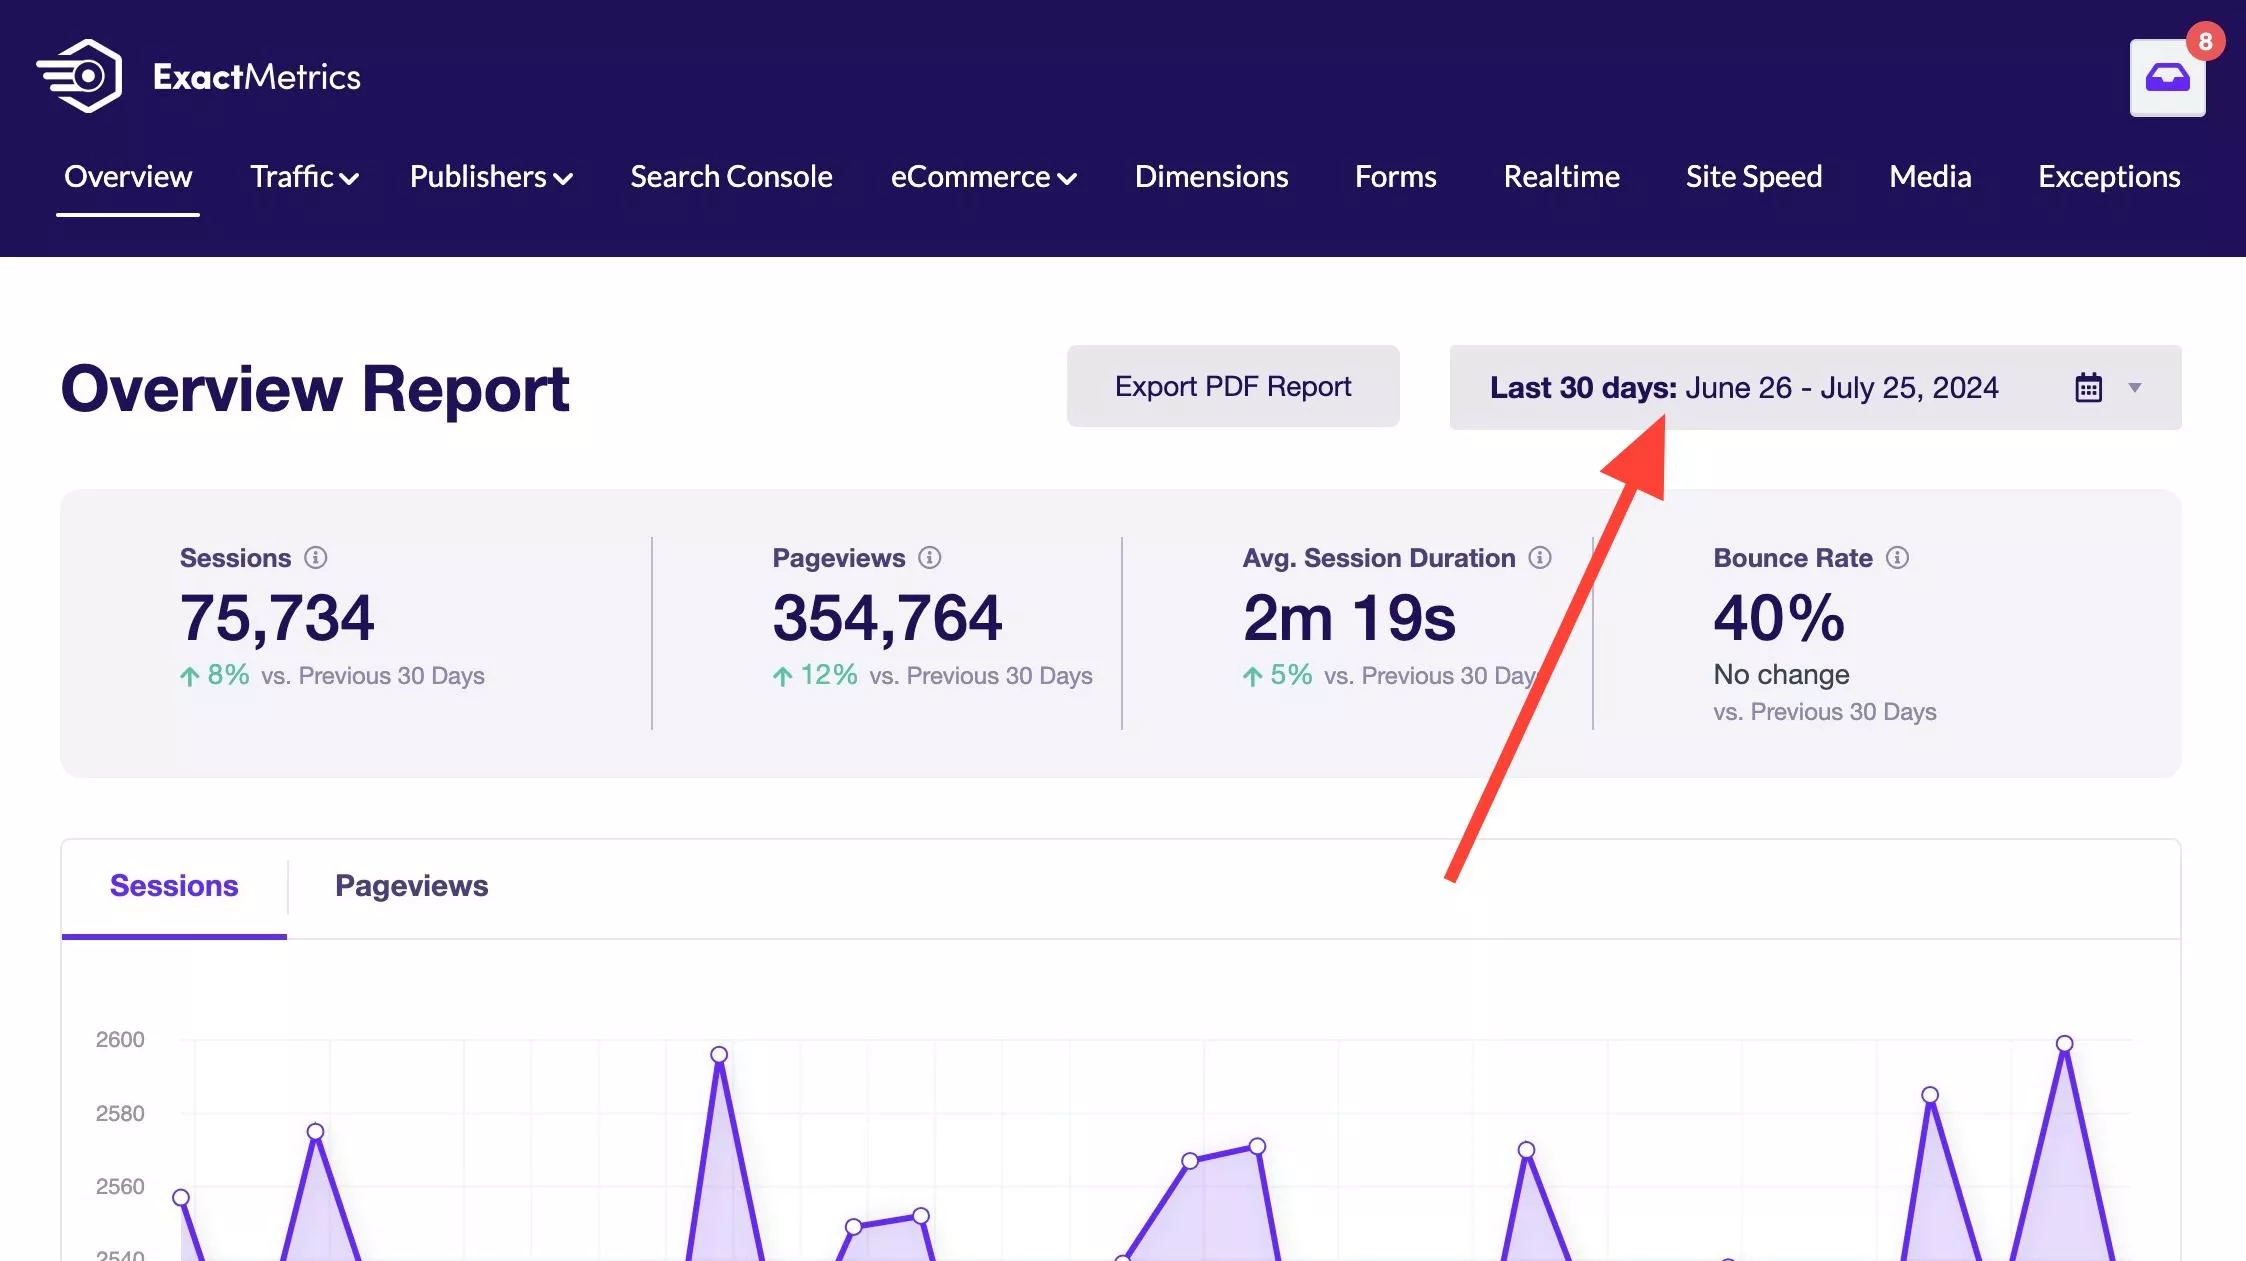The image size is (2246, 1261).
Task: Click the 2560 y-axis label
Action: point(120,1187)
